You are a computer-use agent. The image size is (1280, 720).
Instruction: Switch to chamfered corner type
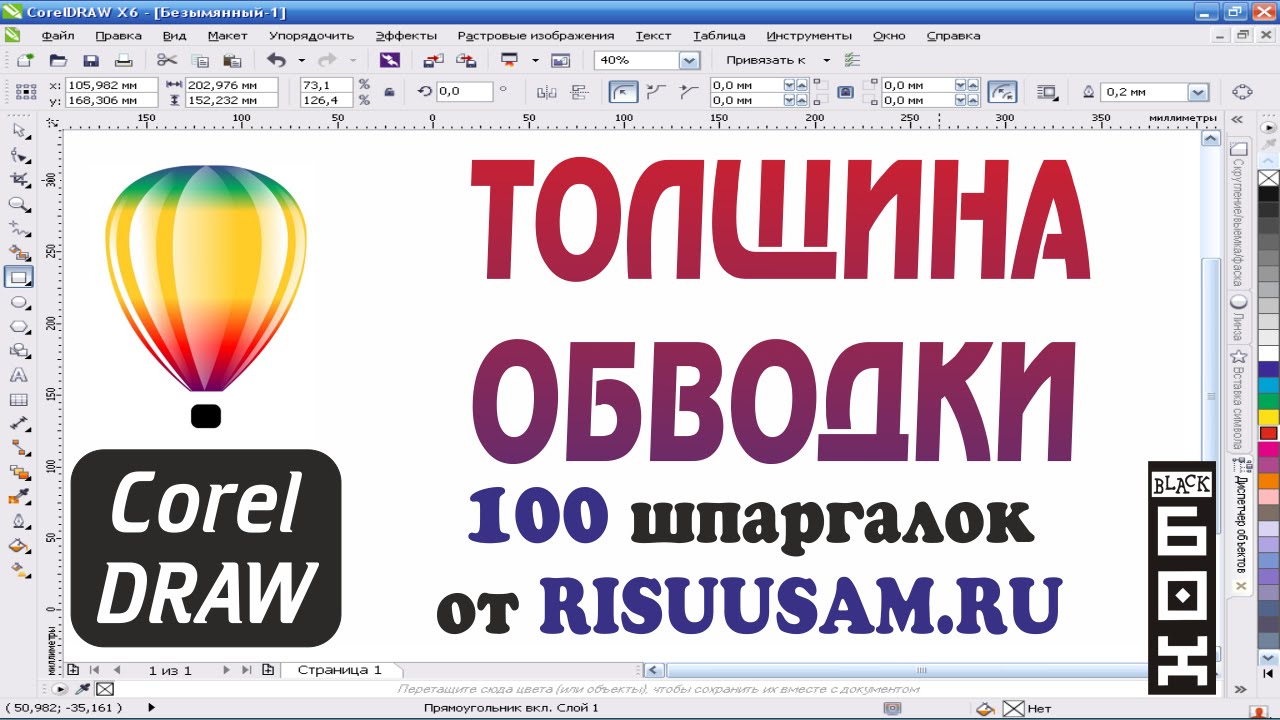[x=688, y=92]
